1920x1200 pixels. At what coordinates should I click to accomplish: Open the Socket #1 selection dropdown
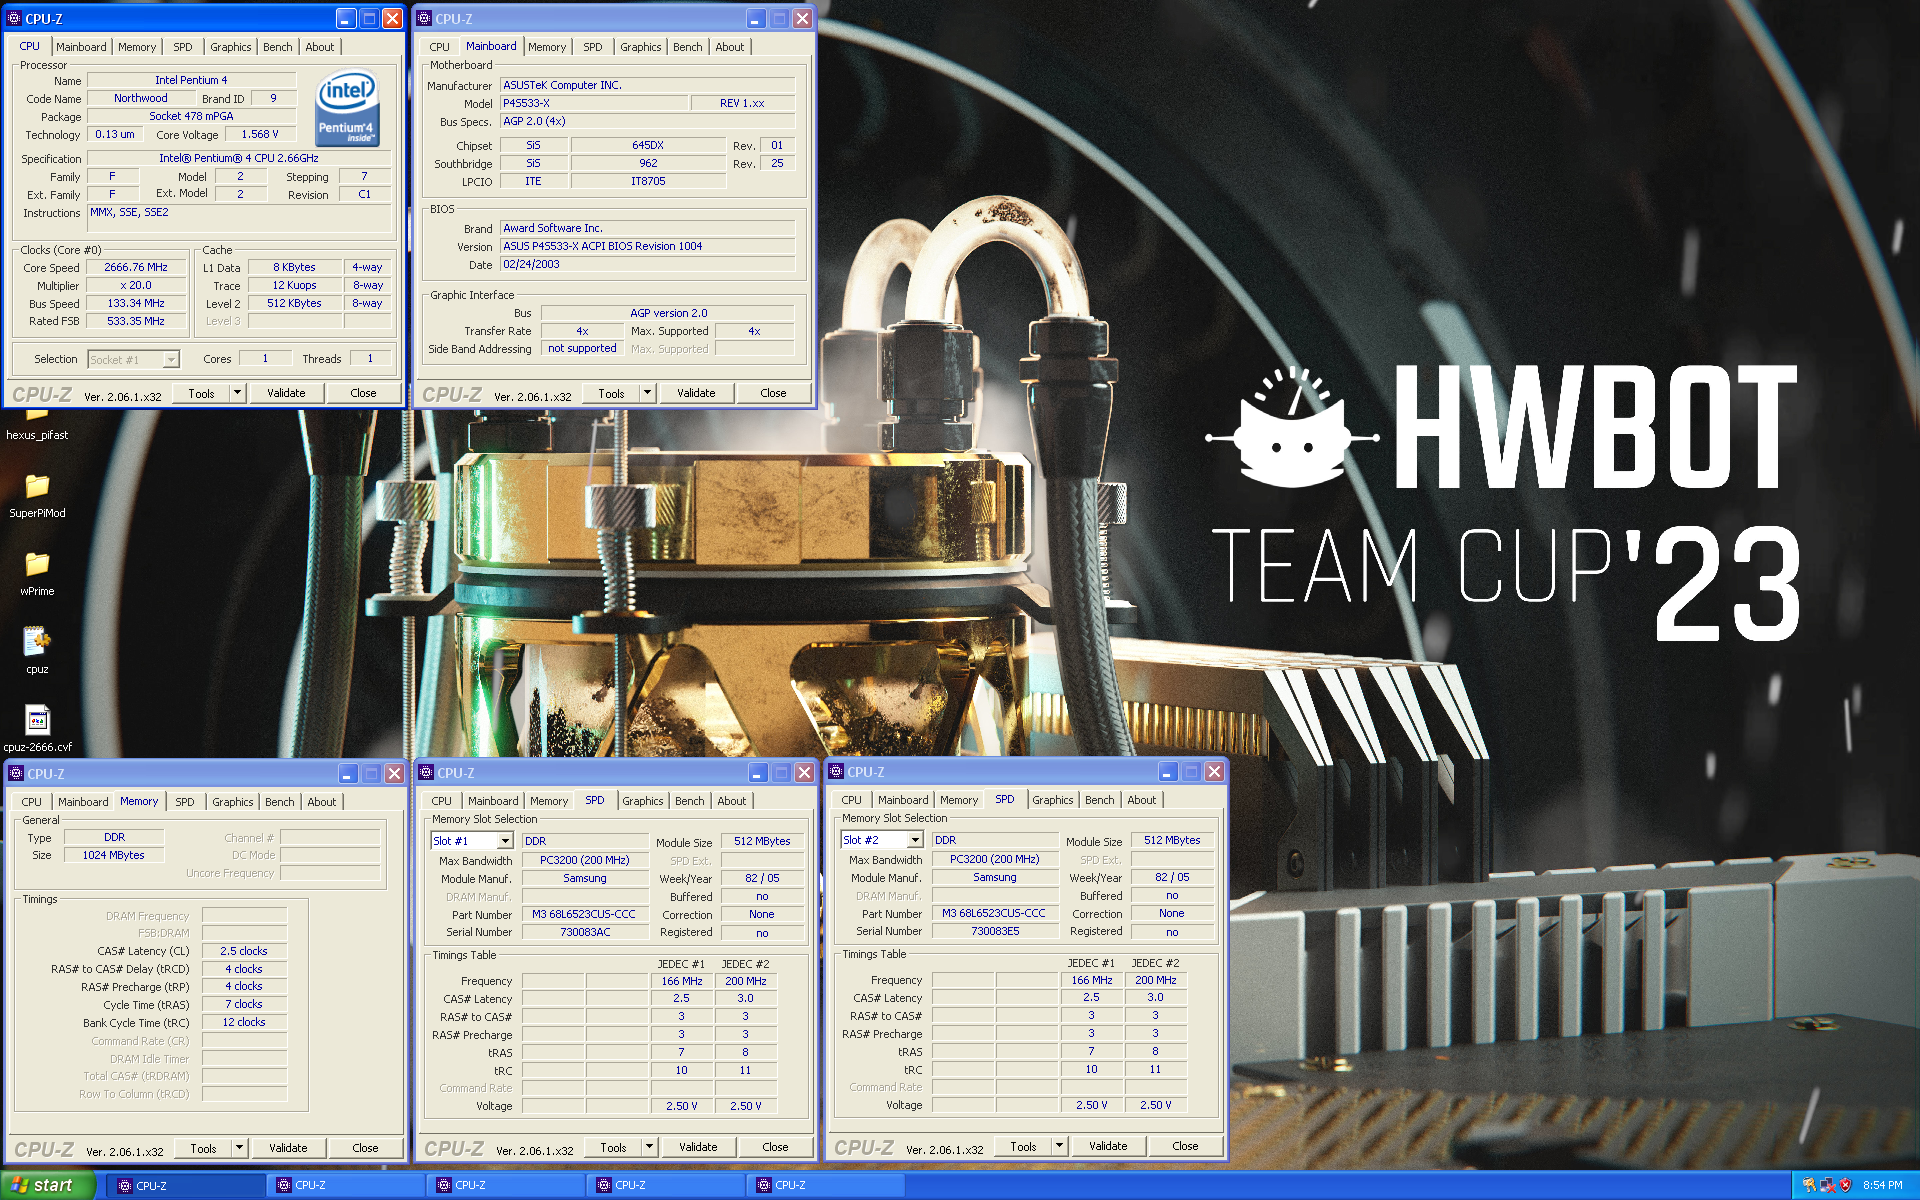pyautogui.click(x=171, y=360)
